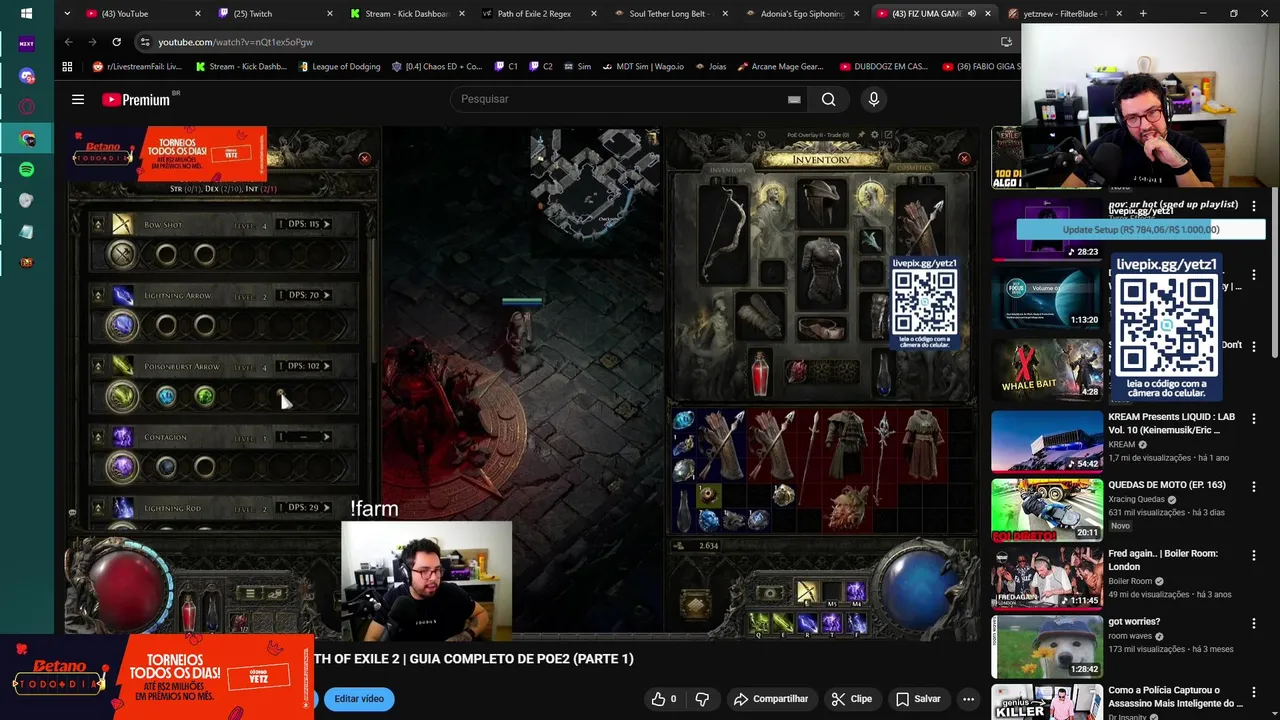
Task: Open the NEXT icon in left sidebar
Action: 26,44
